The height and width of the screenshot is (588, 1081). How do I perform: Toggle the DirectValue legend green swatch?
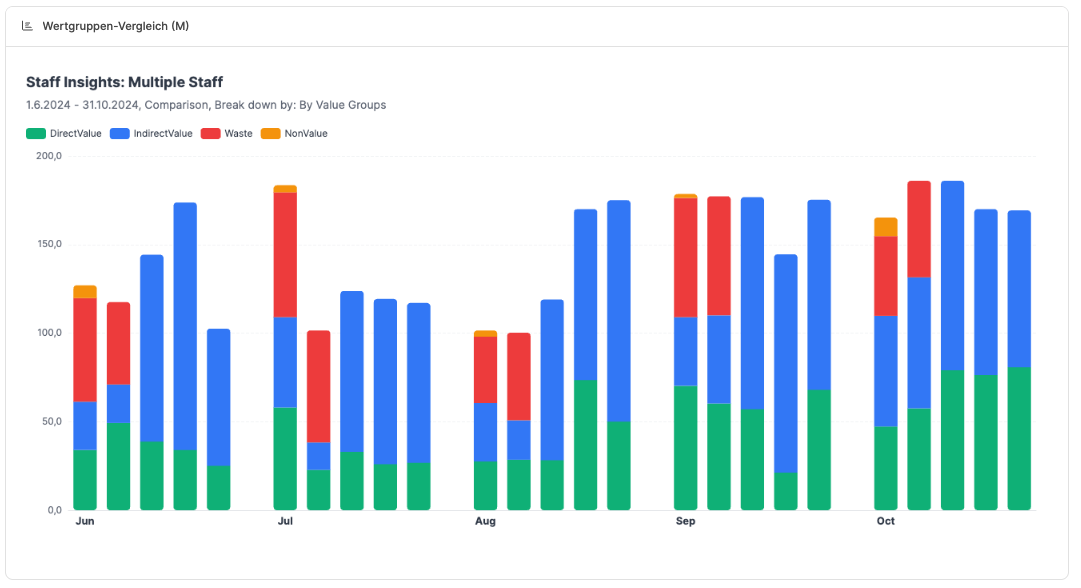click(36, 134)
